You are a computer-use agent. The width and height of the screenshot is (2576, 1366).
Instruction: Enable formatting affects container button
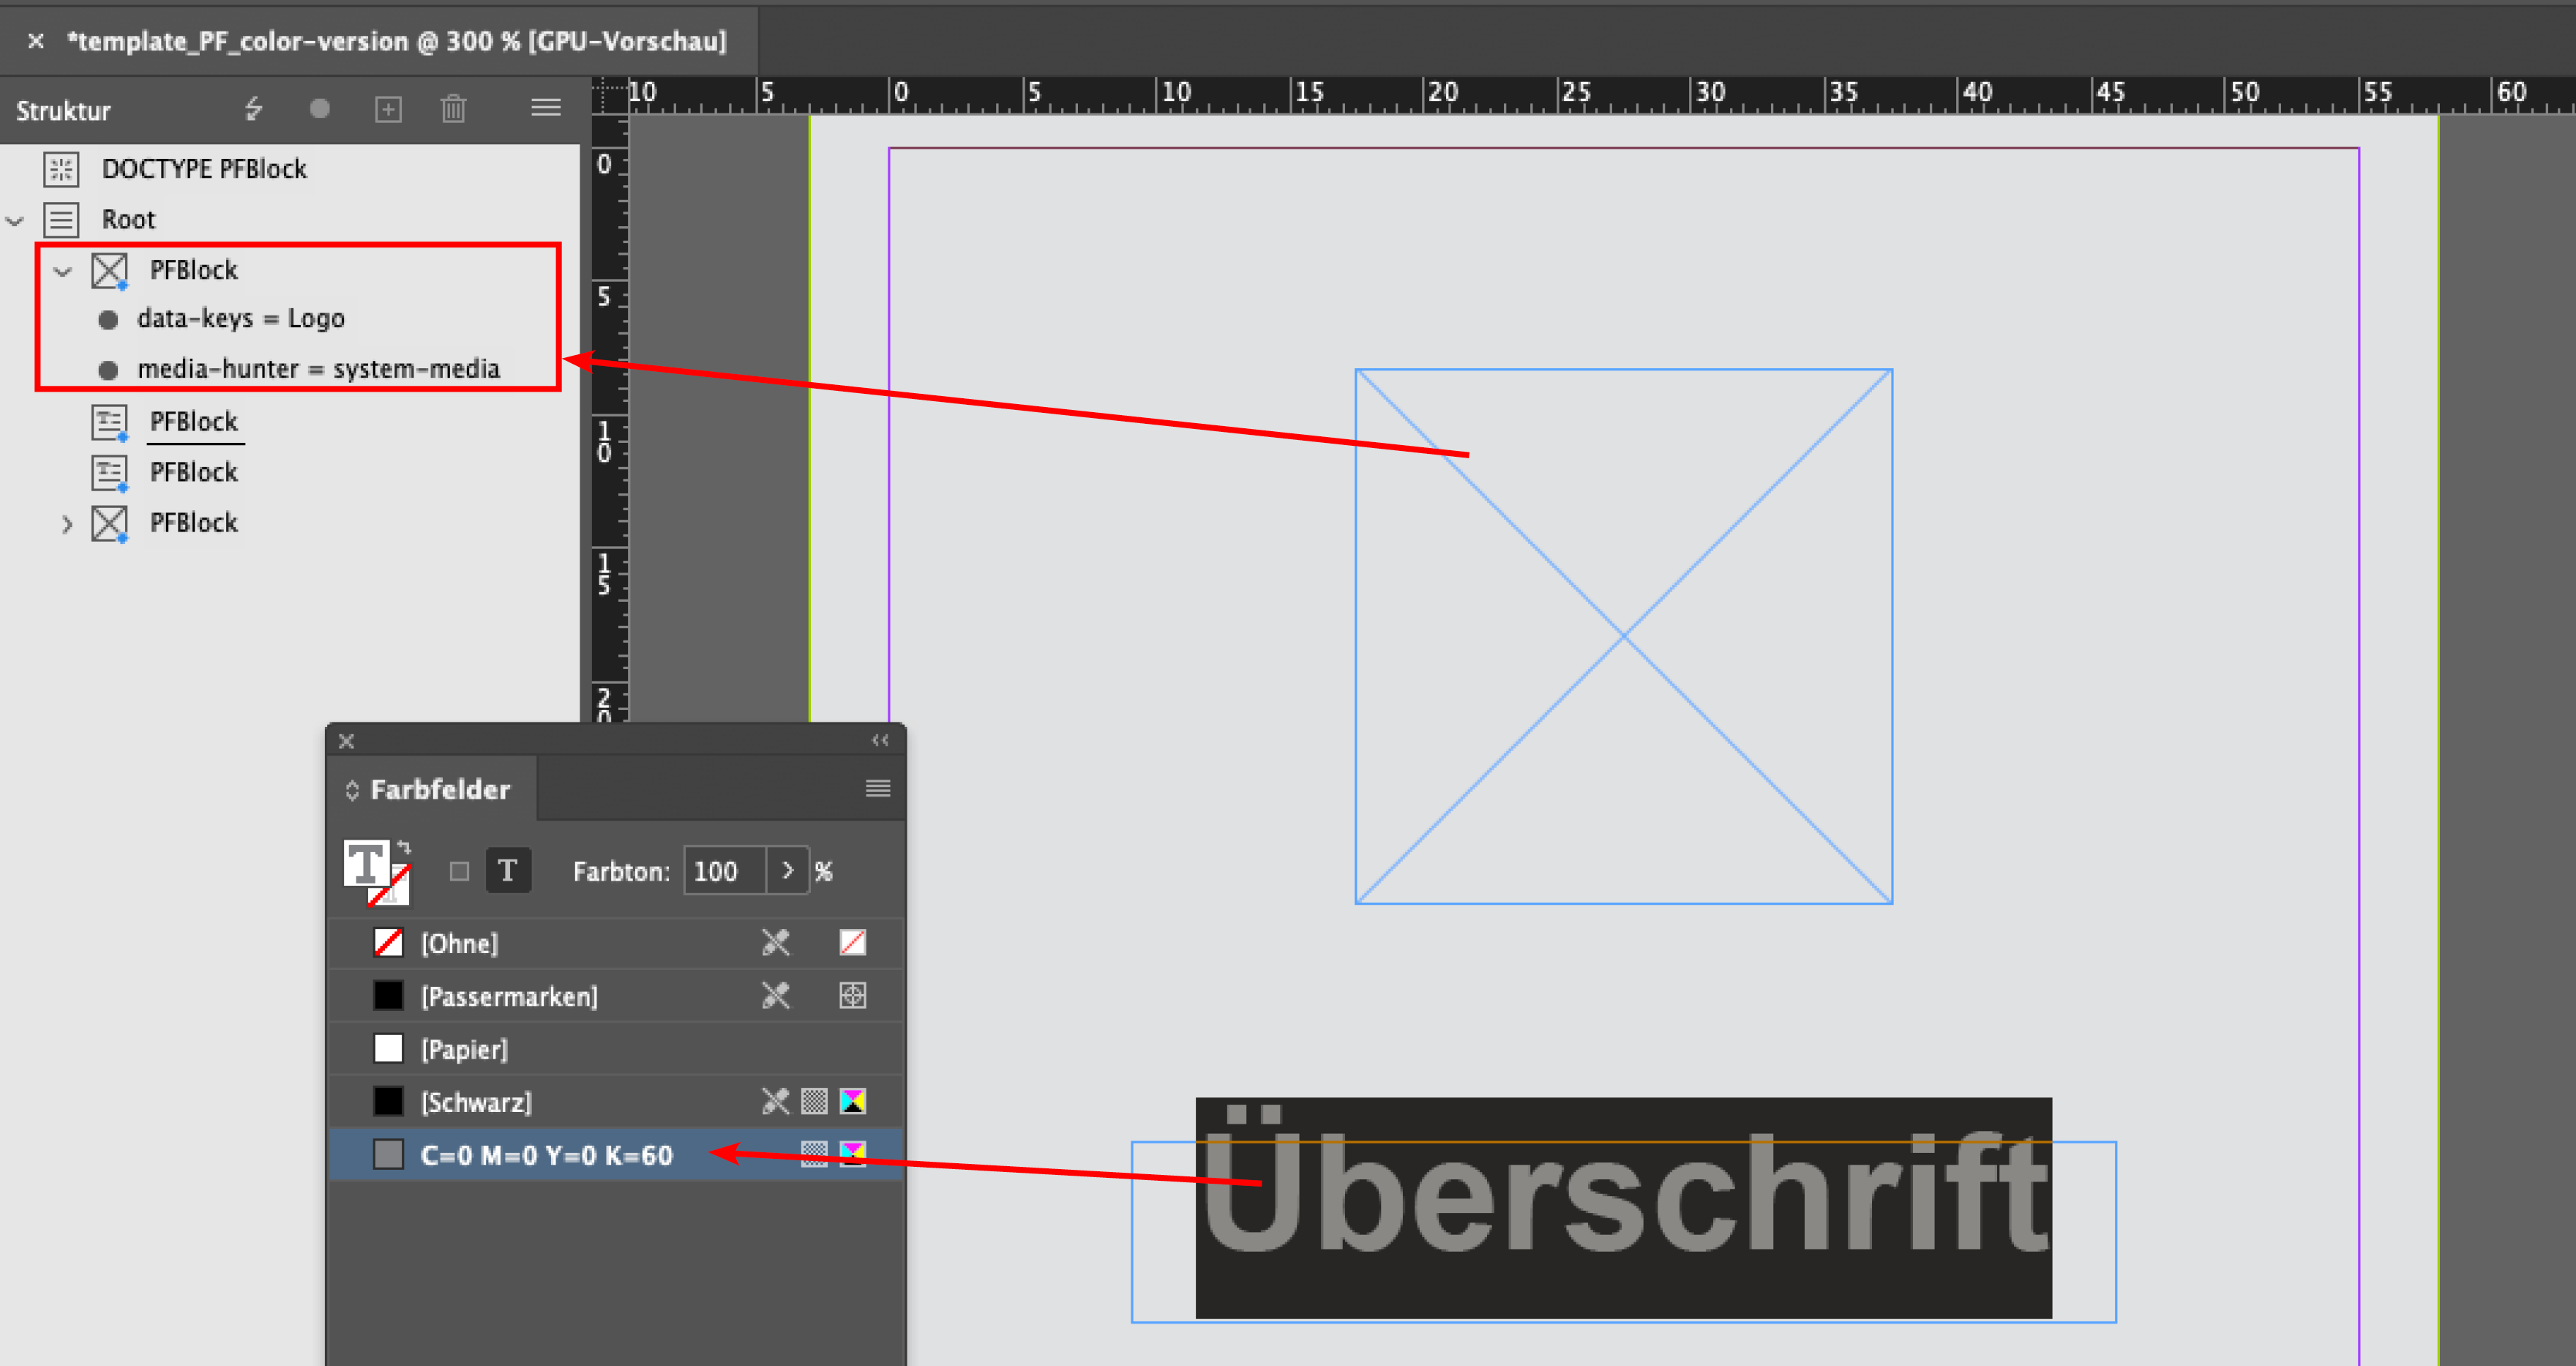click(x=459, y=871)
